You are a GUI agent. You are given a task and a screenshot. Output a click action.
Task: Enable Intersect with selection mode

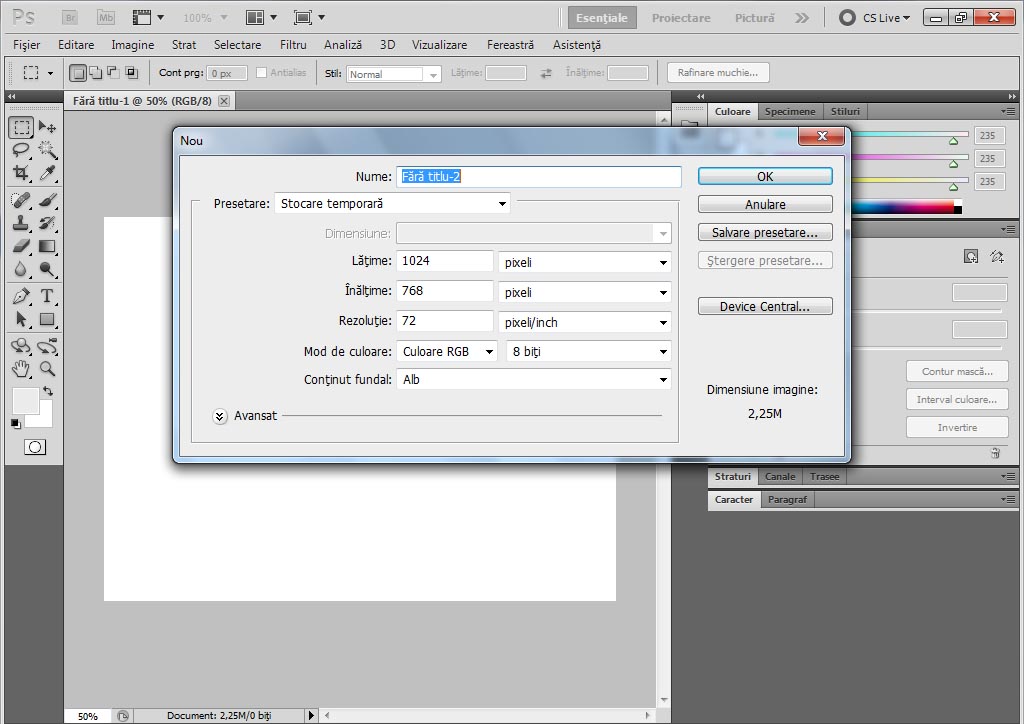131,73
